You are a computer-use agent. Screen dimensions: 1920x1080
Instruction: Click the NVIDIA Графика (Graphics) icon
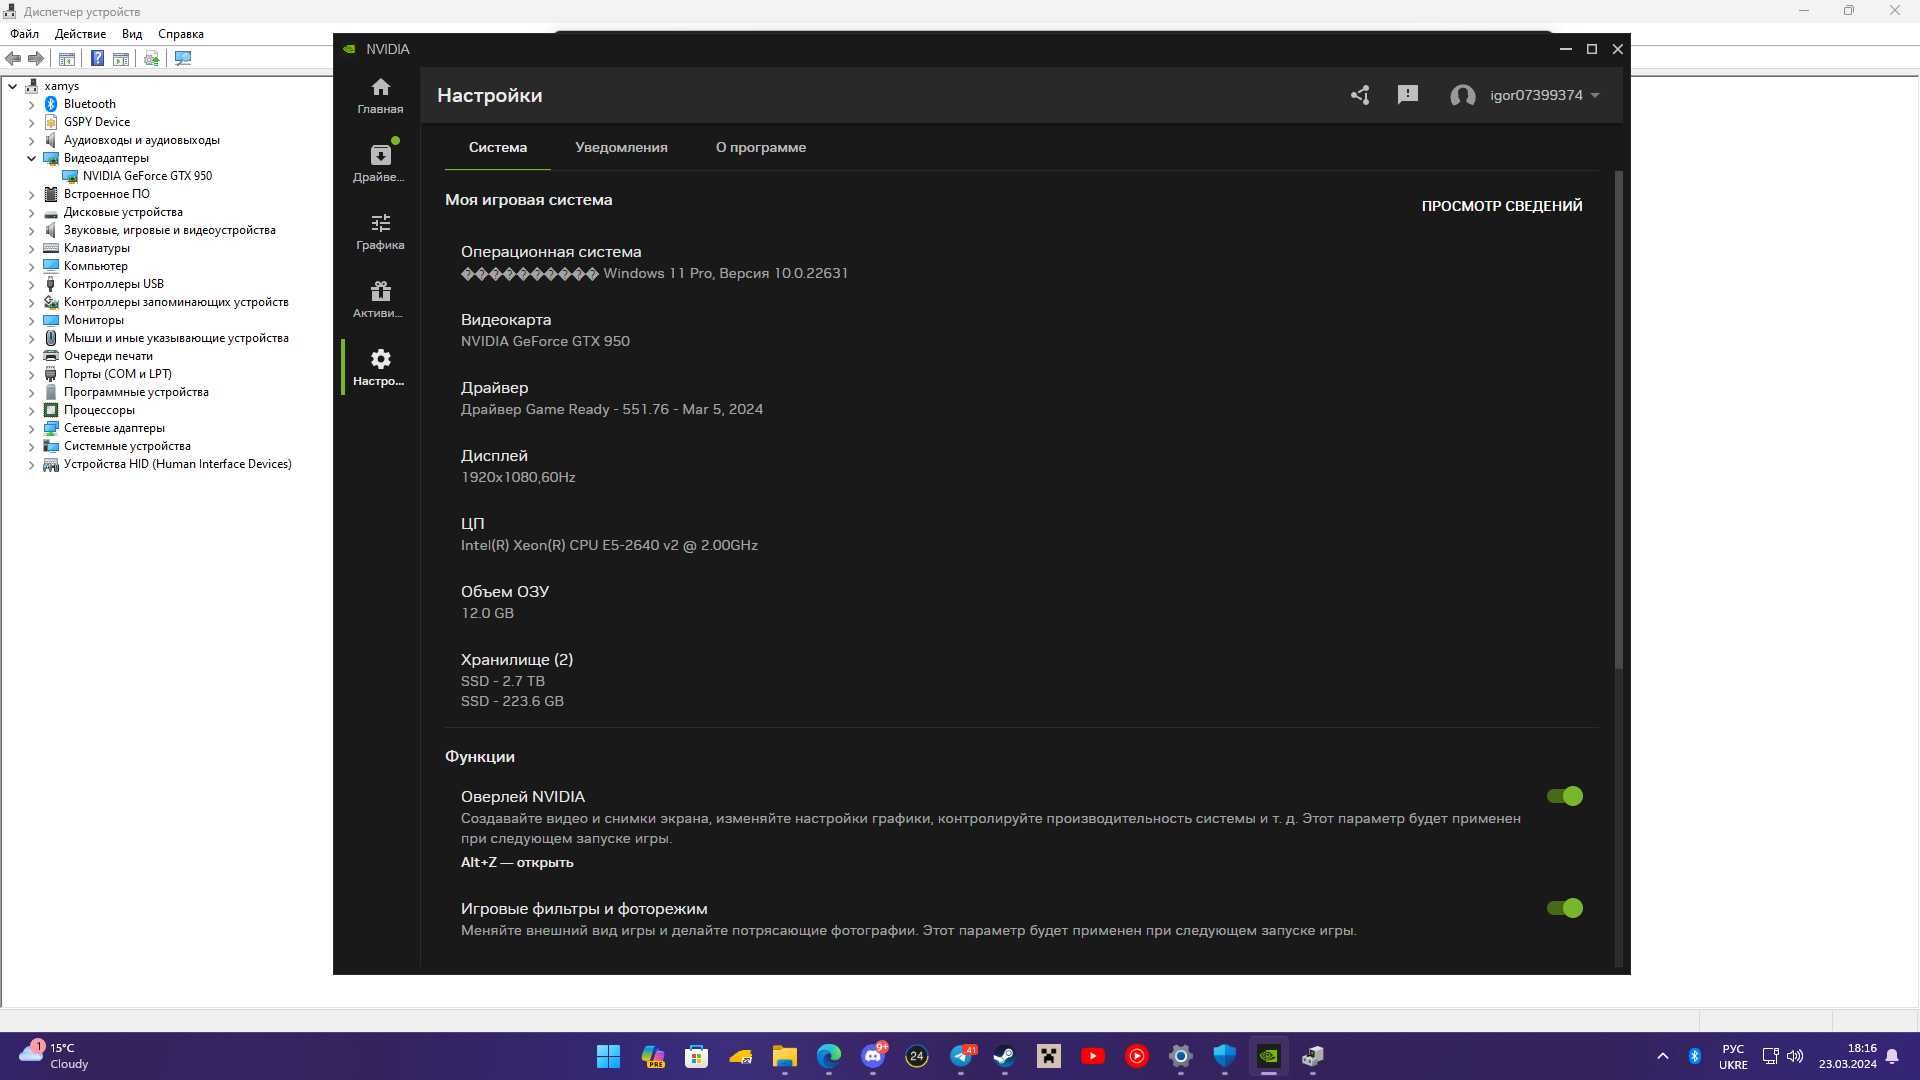(380, 231)
